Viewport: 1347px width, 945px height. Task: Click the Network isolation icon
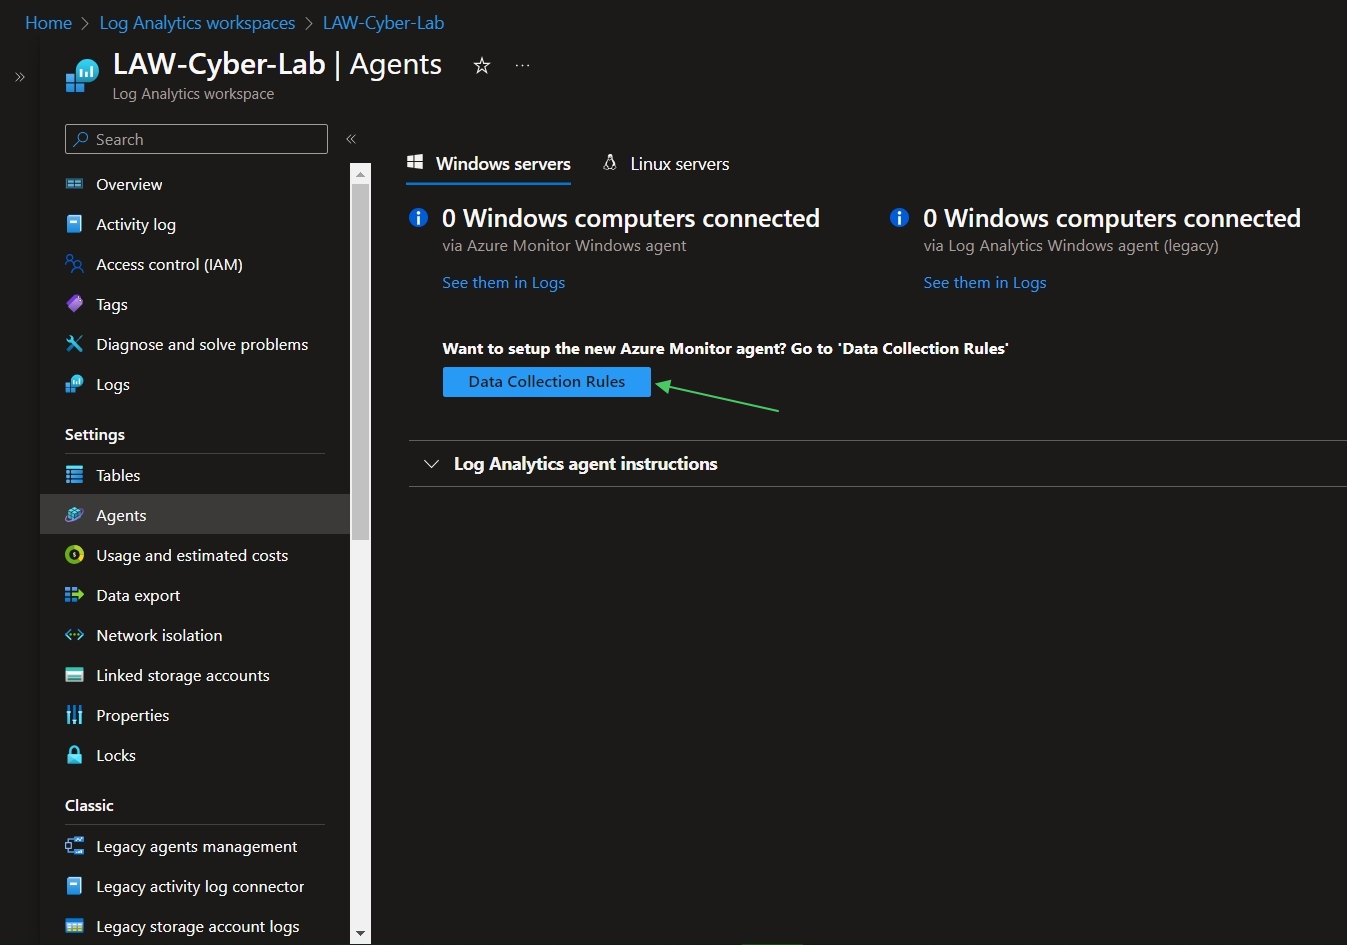[74, 635]
